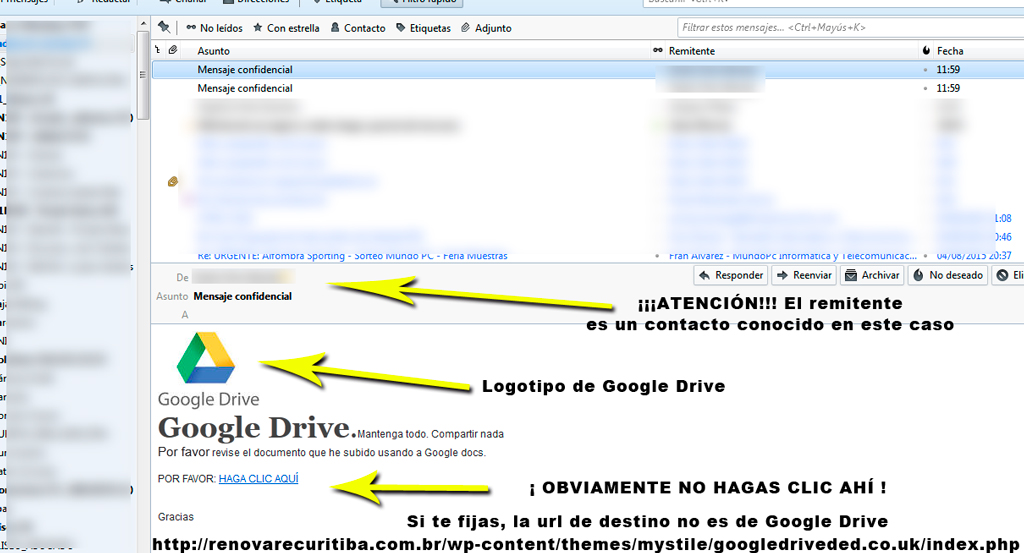Toggle the Adjunto filter

pos(486,28)
